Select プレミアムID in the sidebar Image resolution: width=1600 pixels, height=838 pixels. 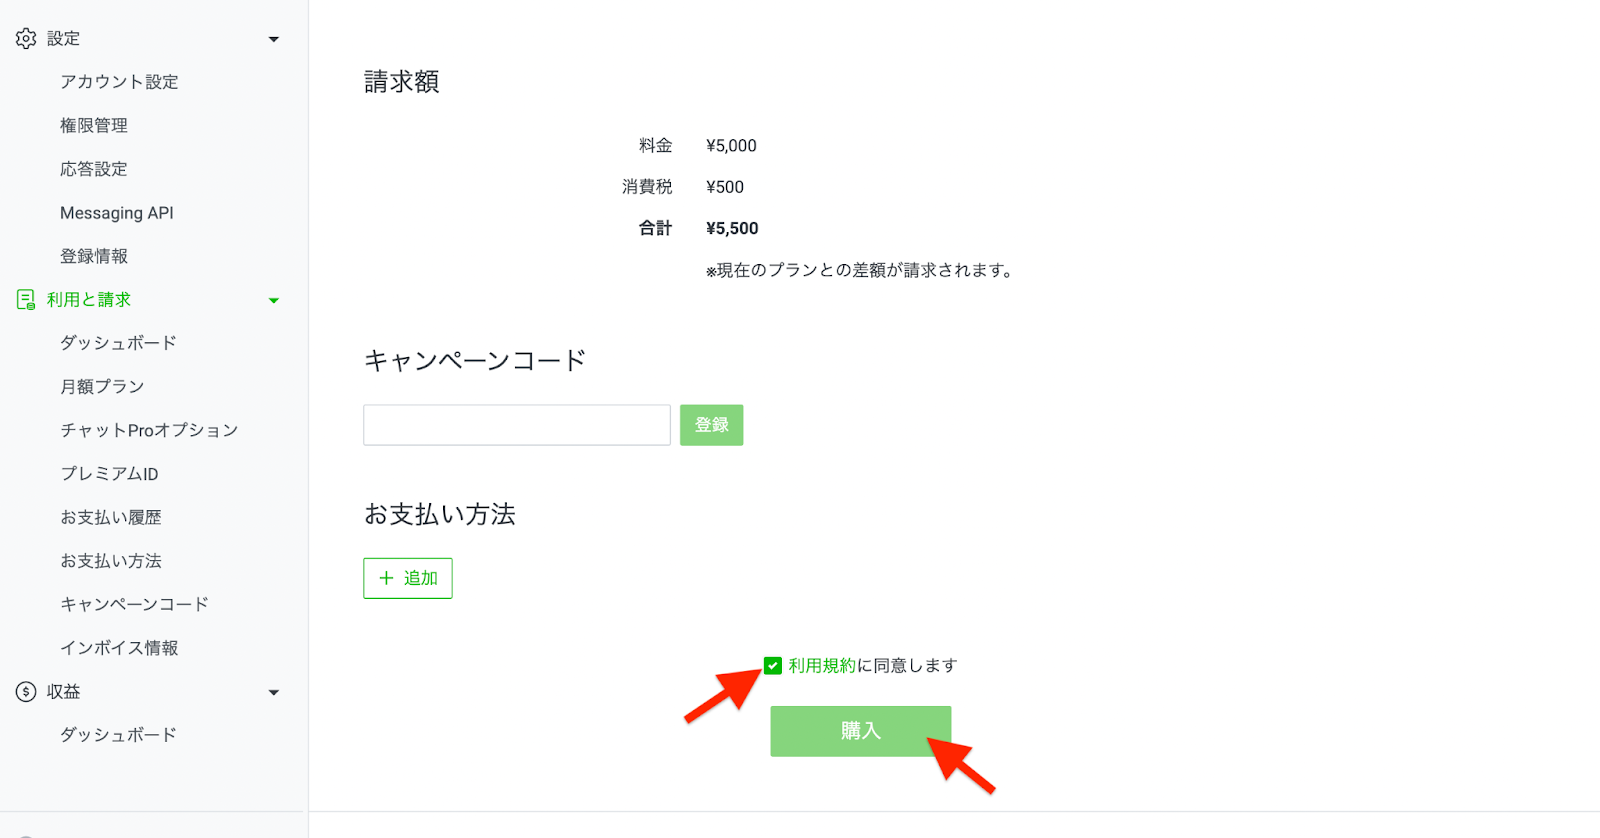click(109, 474)
